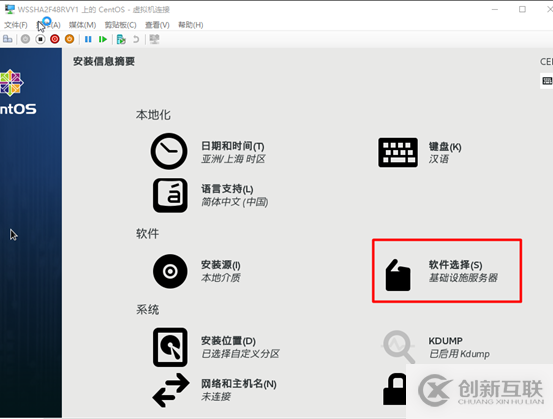Open 日期和时间(T) clock settings
The image size is (553, 419).
(208, 152)
